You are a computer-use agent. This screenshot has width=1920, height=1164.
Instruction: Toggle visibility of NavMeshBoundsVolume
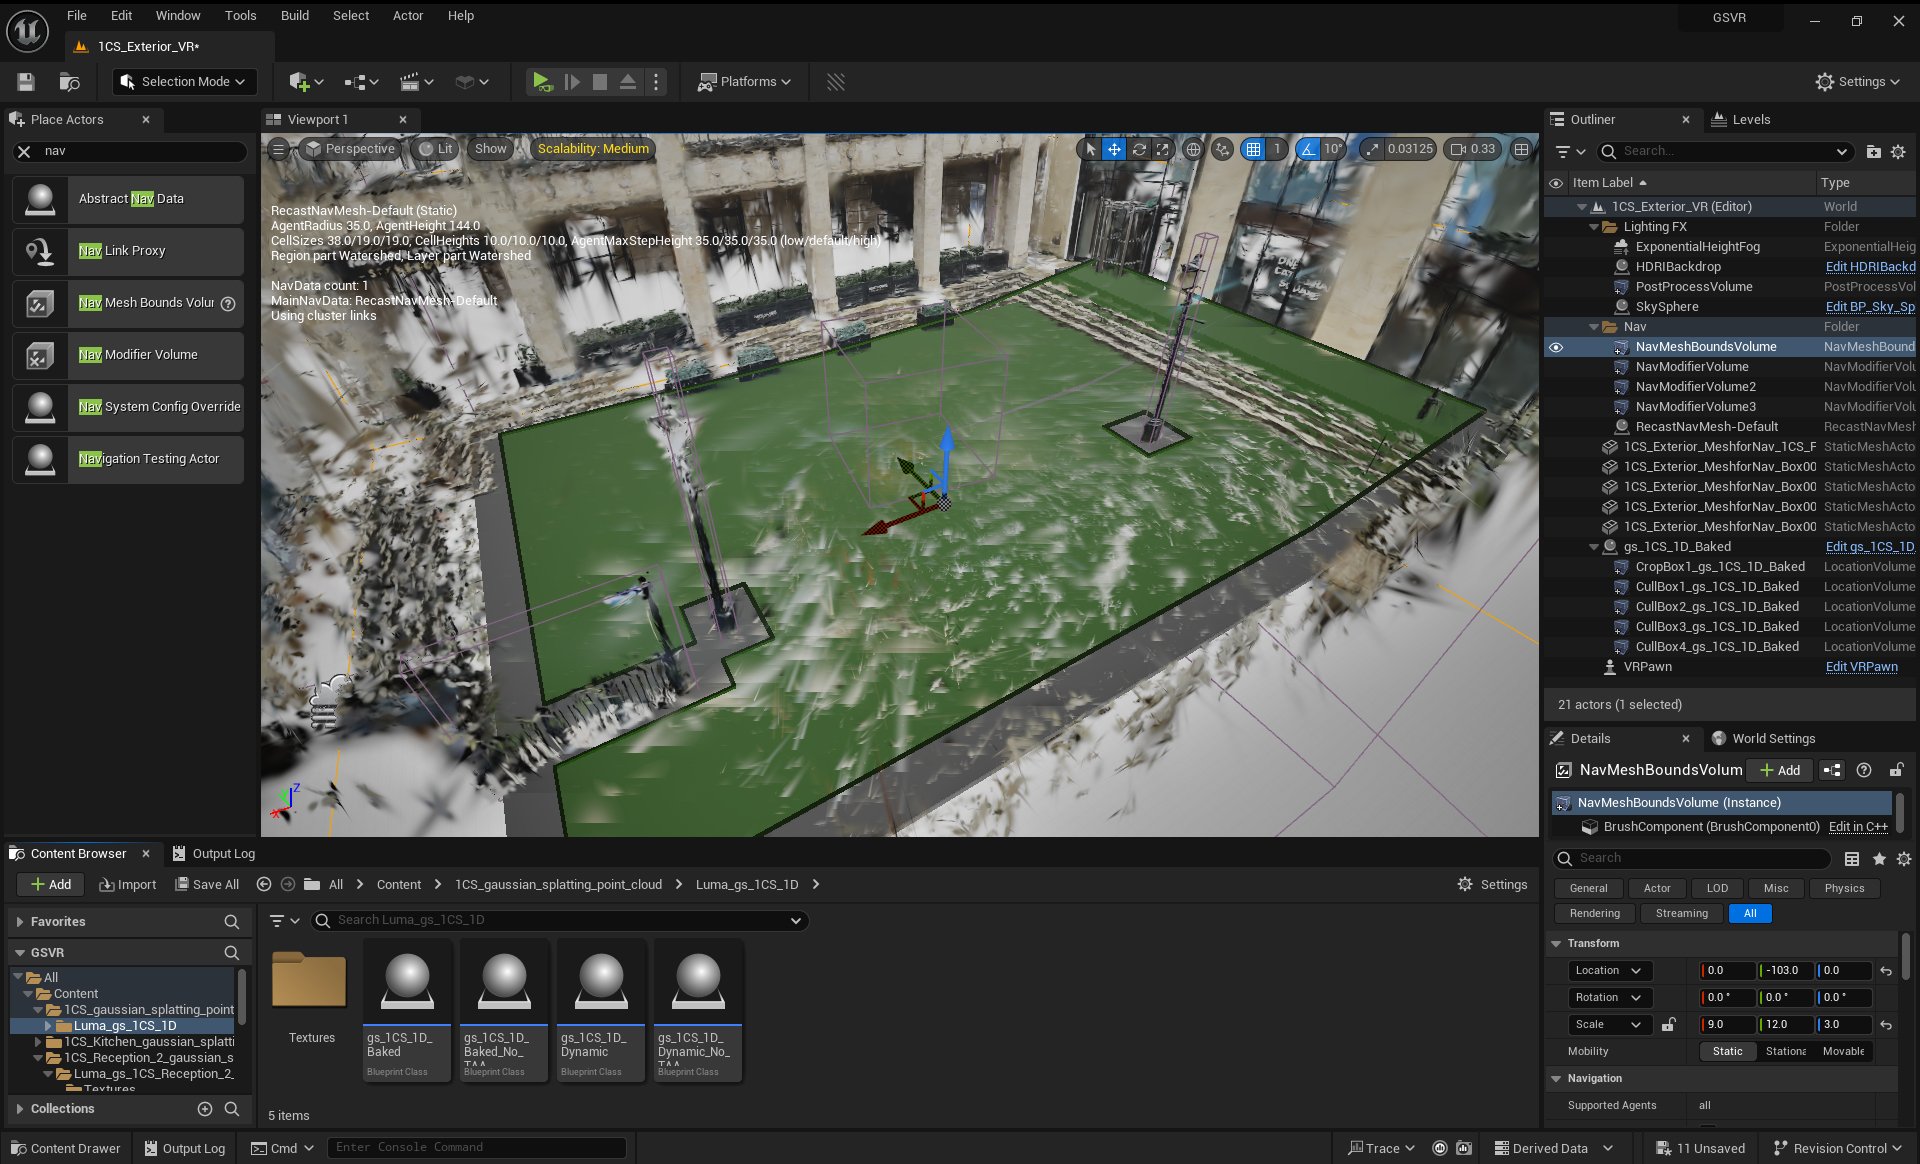1556,347
